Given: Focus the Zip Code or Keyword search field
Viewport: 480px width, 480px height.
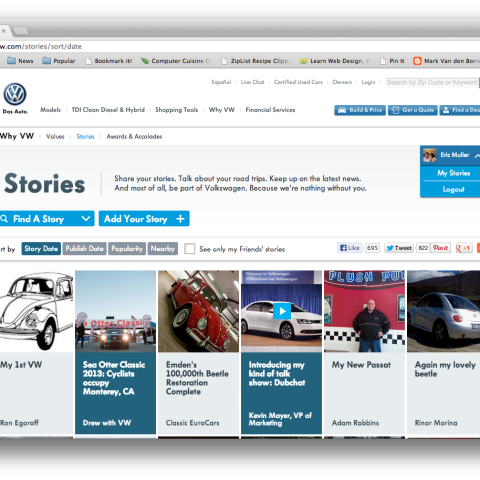Looking at the screenshot, I should (432, 82).
